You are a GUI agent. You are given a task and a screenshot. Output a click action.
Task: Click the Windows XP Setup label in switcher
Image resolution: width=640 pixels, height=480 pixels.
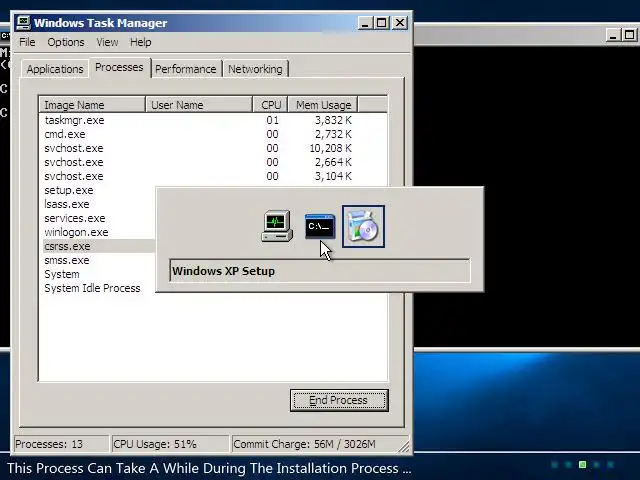coord(223,271)
